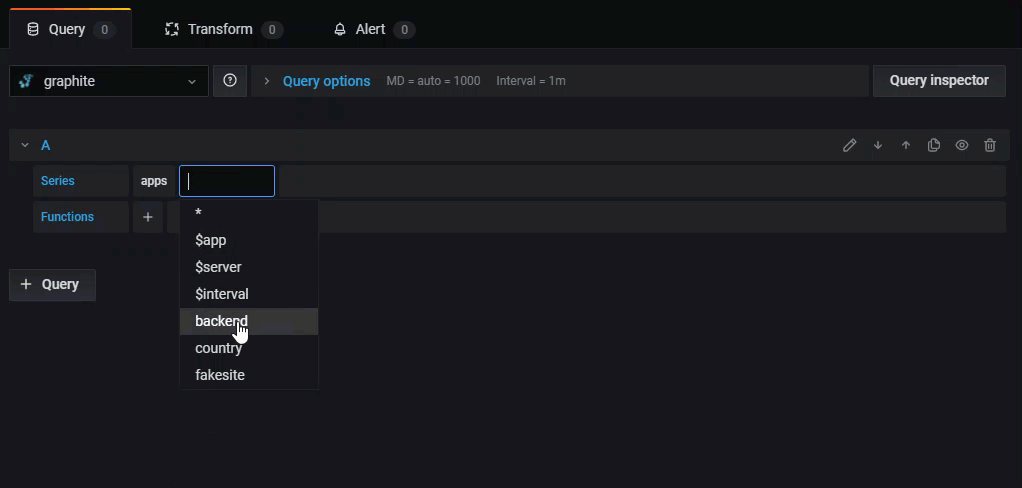Open data source help icon
Screen dimensions: 1022x488
click(x=230, y=81)
